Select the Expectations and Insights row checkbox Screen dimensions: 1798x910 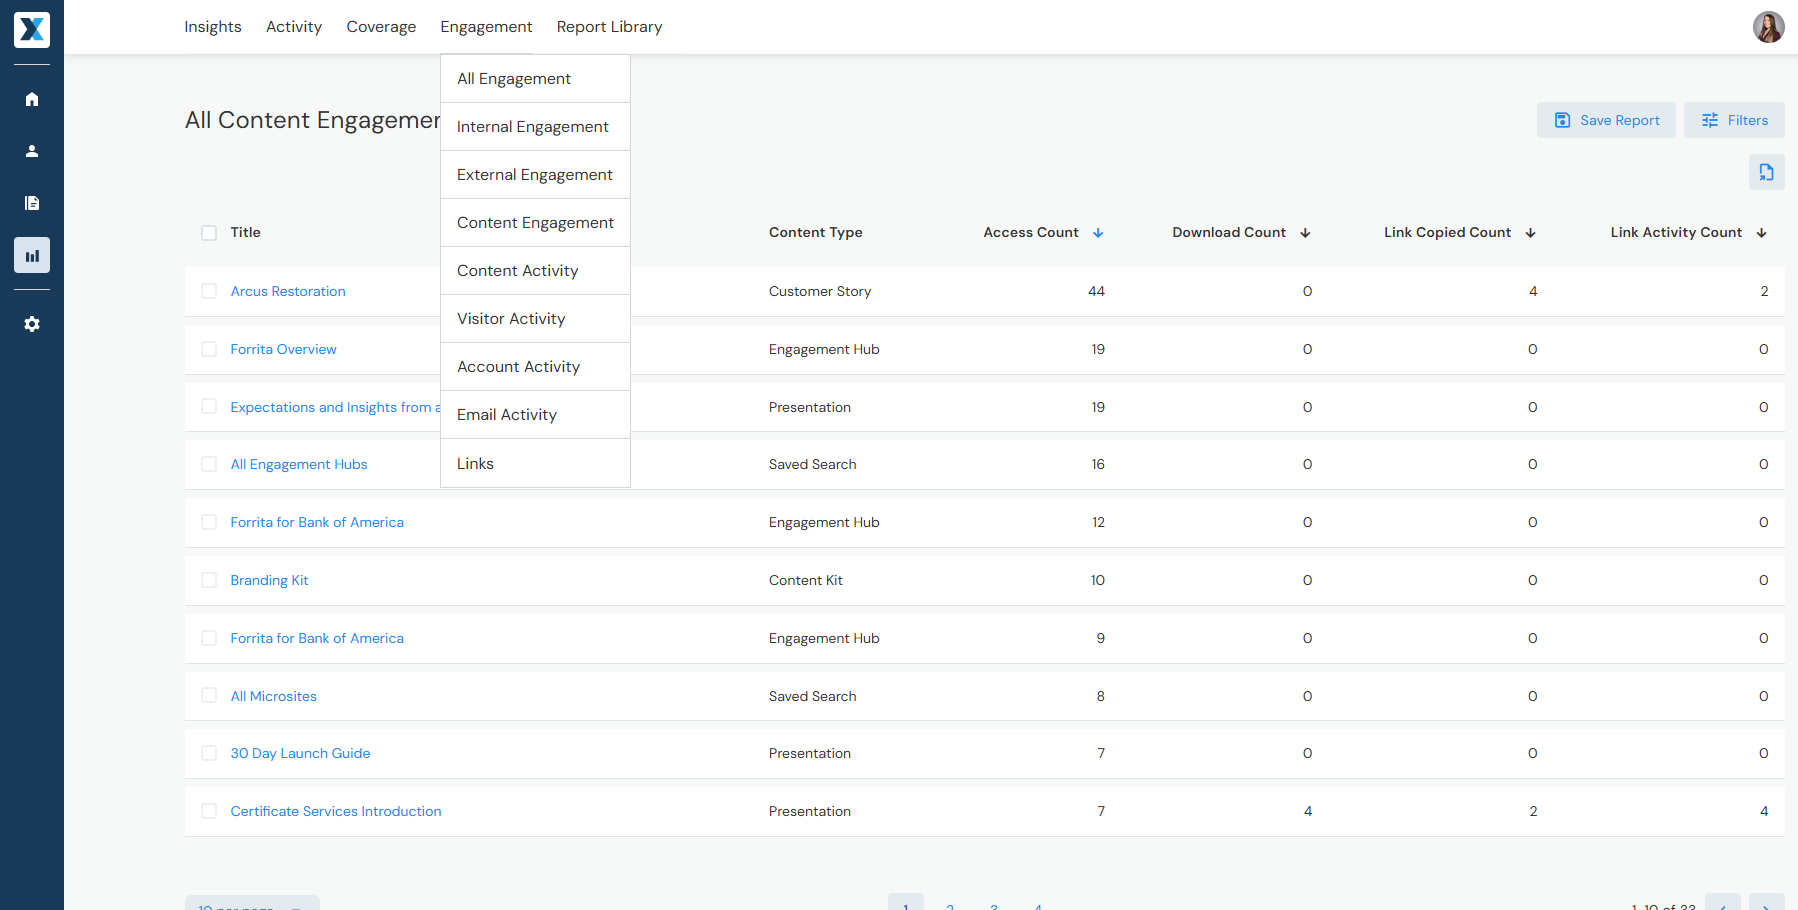pyautogui.click(x=209, y=406)
